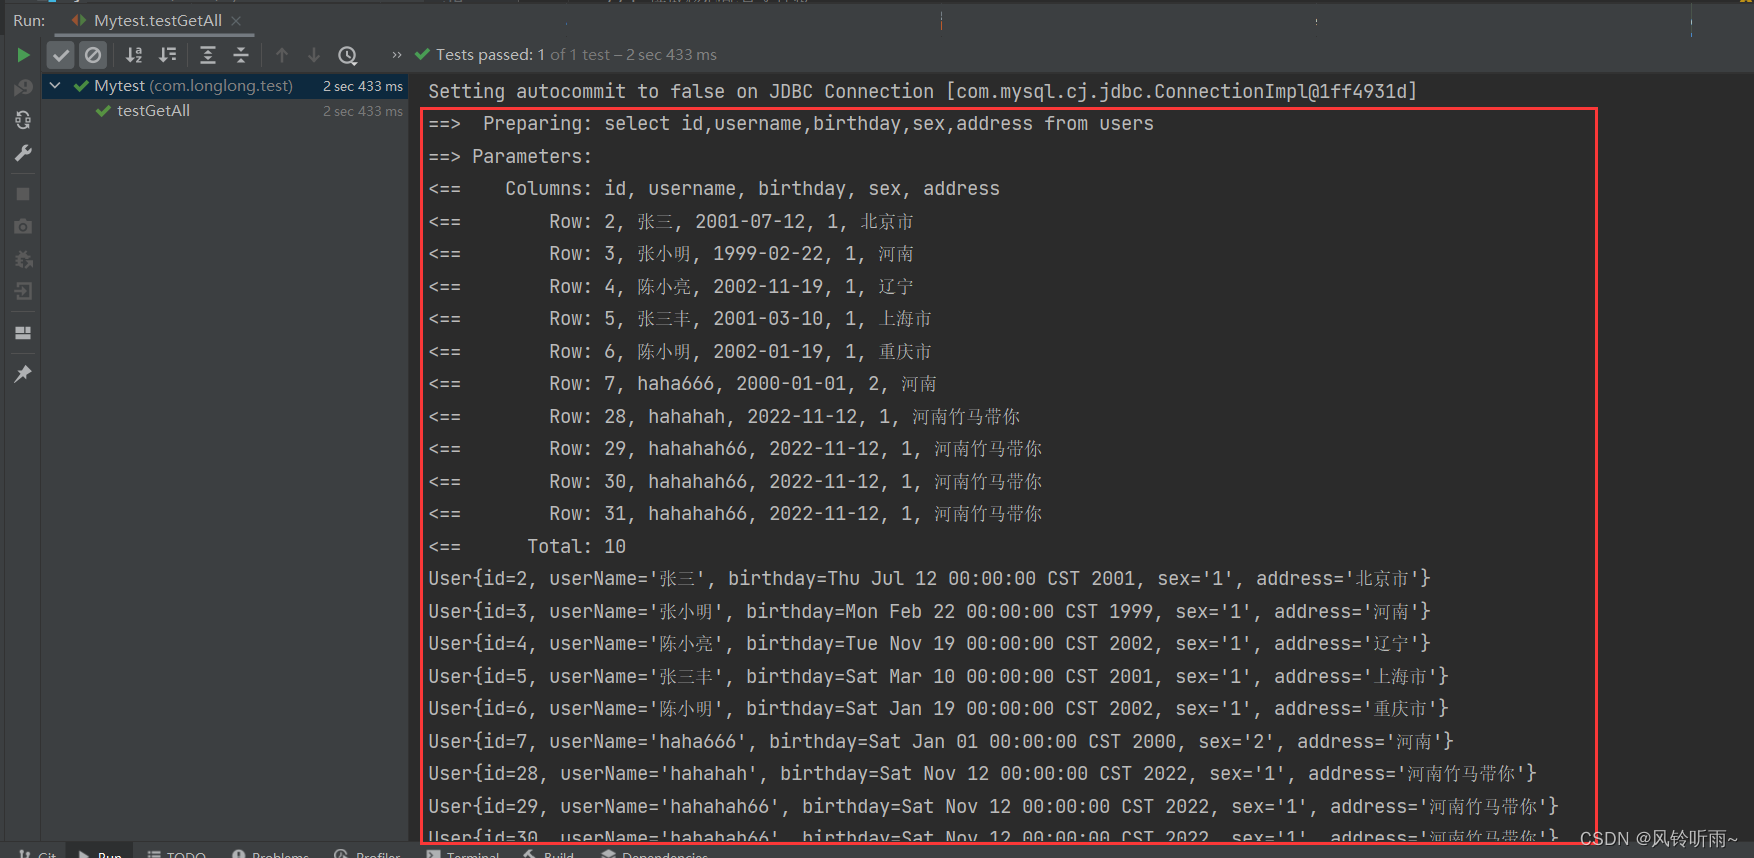Click the User{id=29 hahahah66 output line
Image resolution: width=1754 pixels, height=858 pixels.
(993, 807)
